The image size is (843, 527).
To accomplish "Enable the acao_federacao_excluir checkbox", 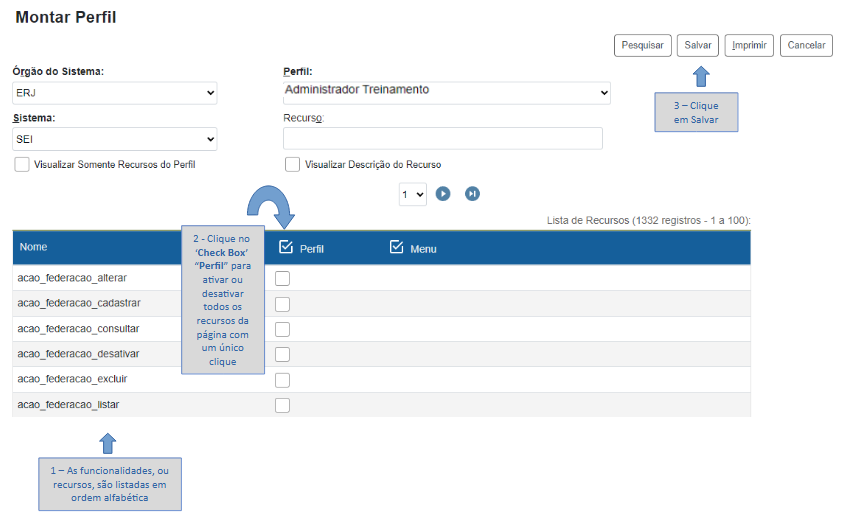I will (282, 380).
